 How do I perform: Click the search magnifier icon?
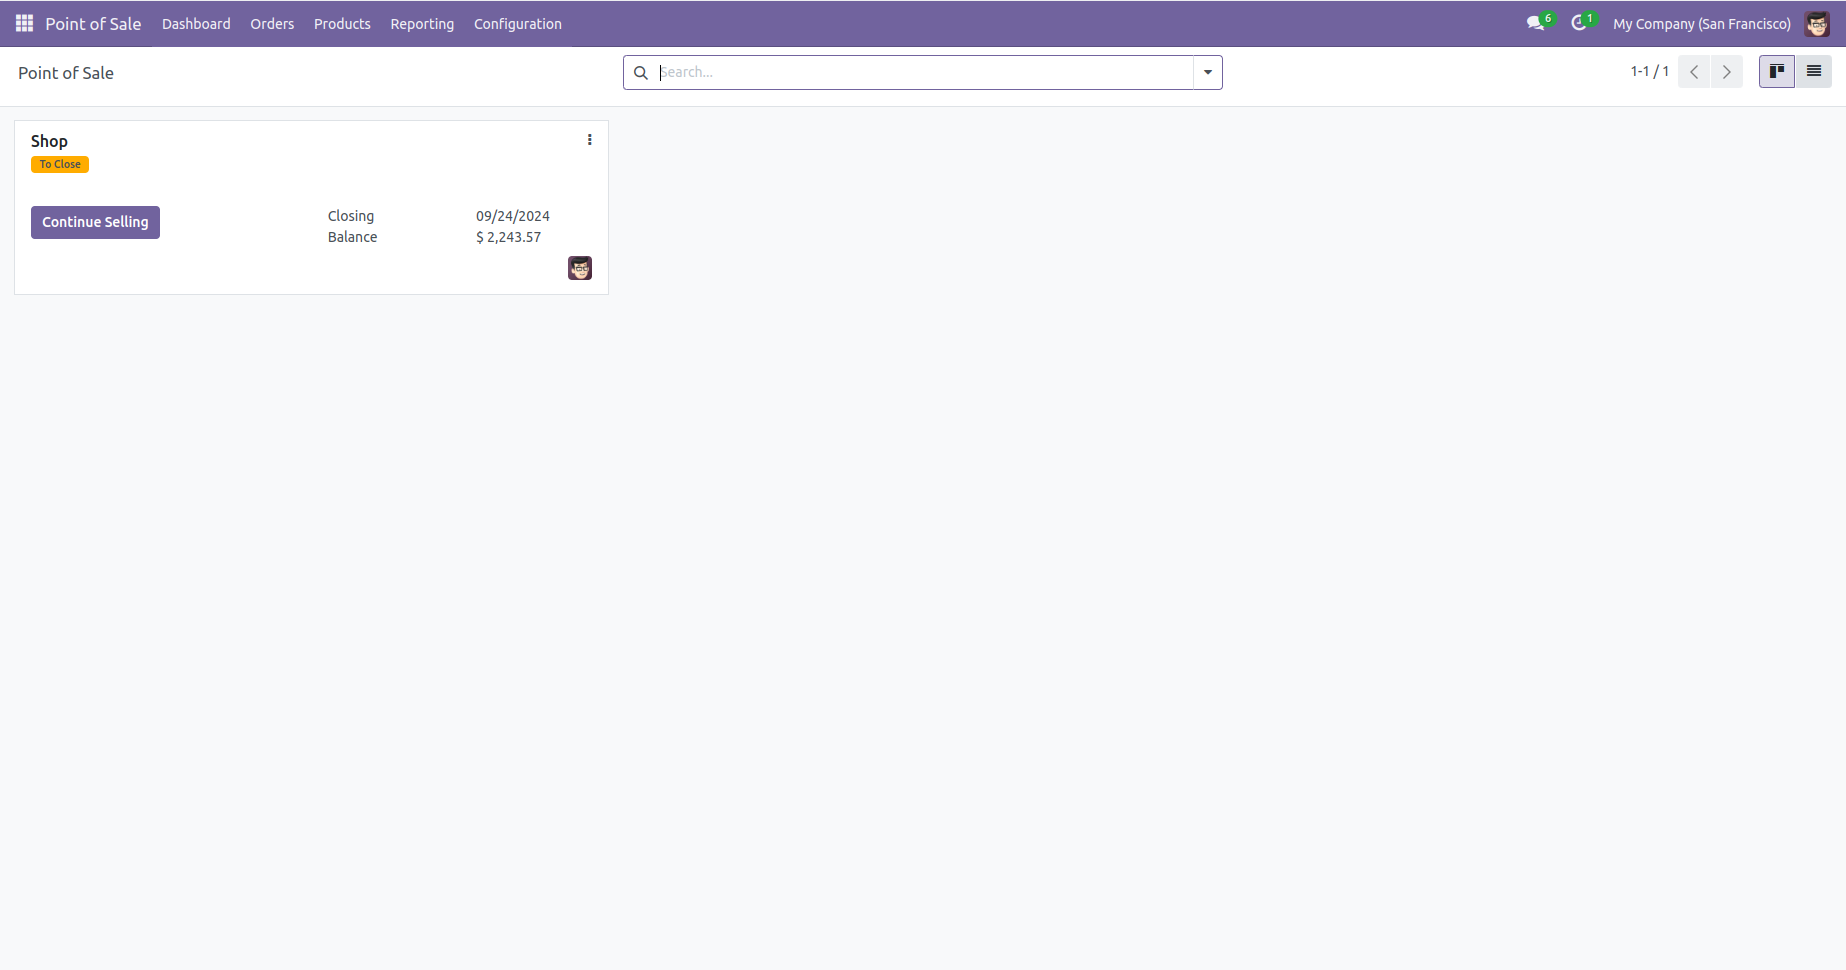(x=641, y=73)
